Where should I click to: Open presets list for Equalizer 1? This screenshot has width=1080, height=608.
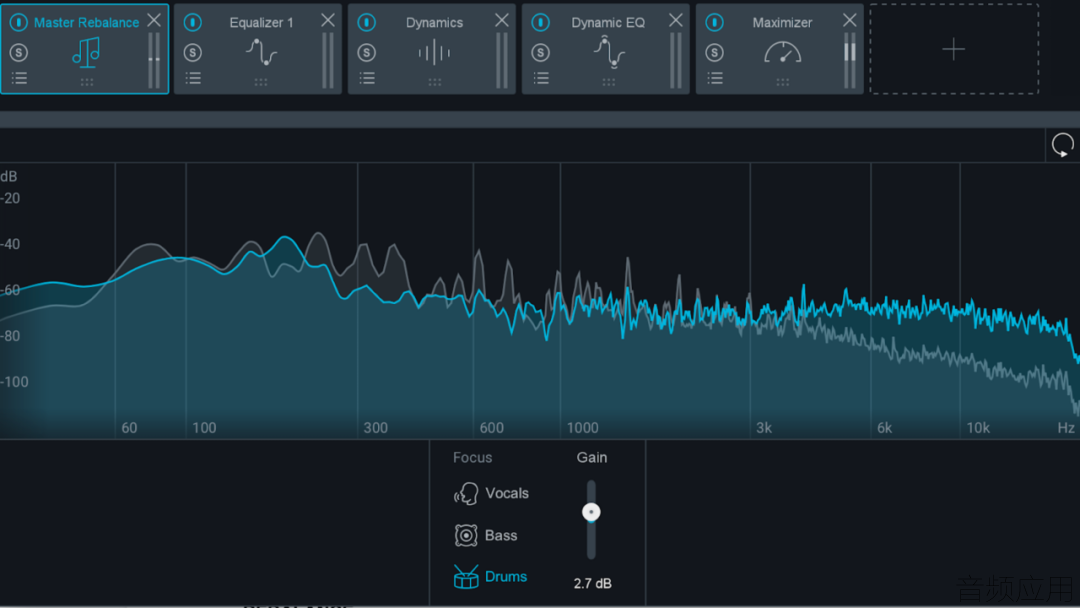tap(194, 78)
